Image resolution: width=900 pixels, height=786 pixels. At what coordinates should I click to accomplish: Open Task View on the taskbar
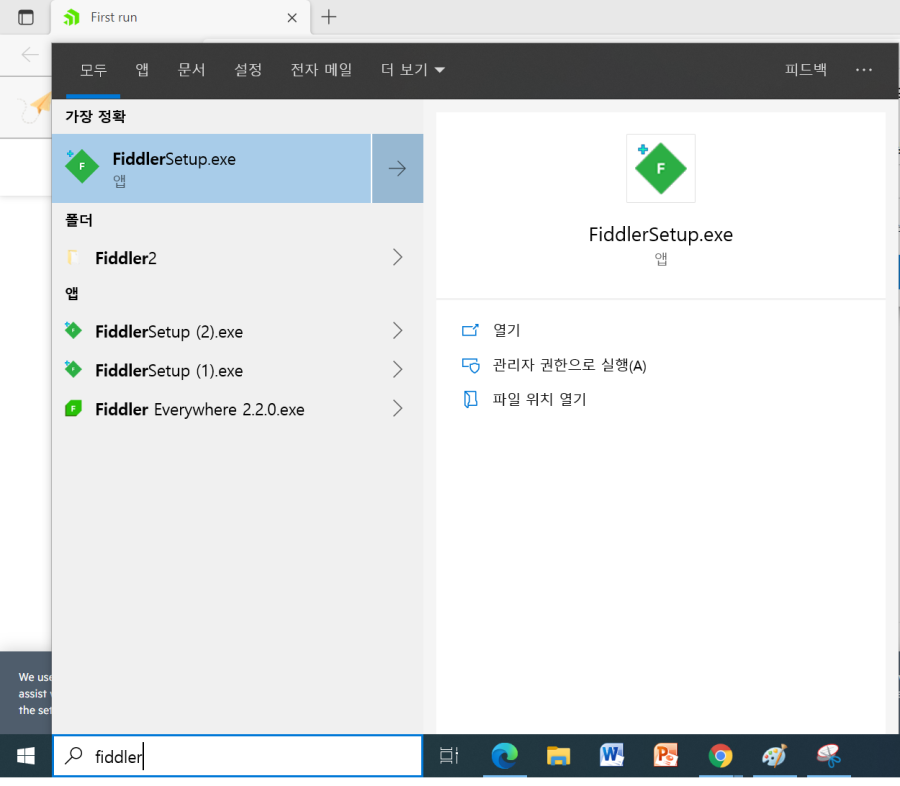point(449,756)
